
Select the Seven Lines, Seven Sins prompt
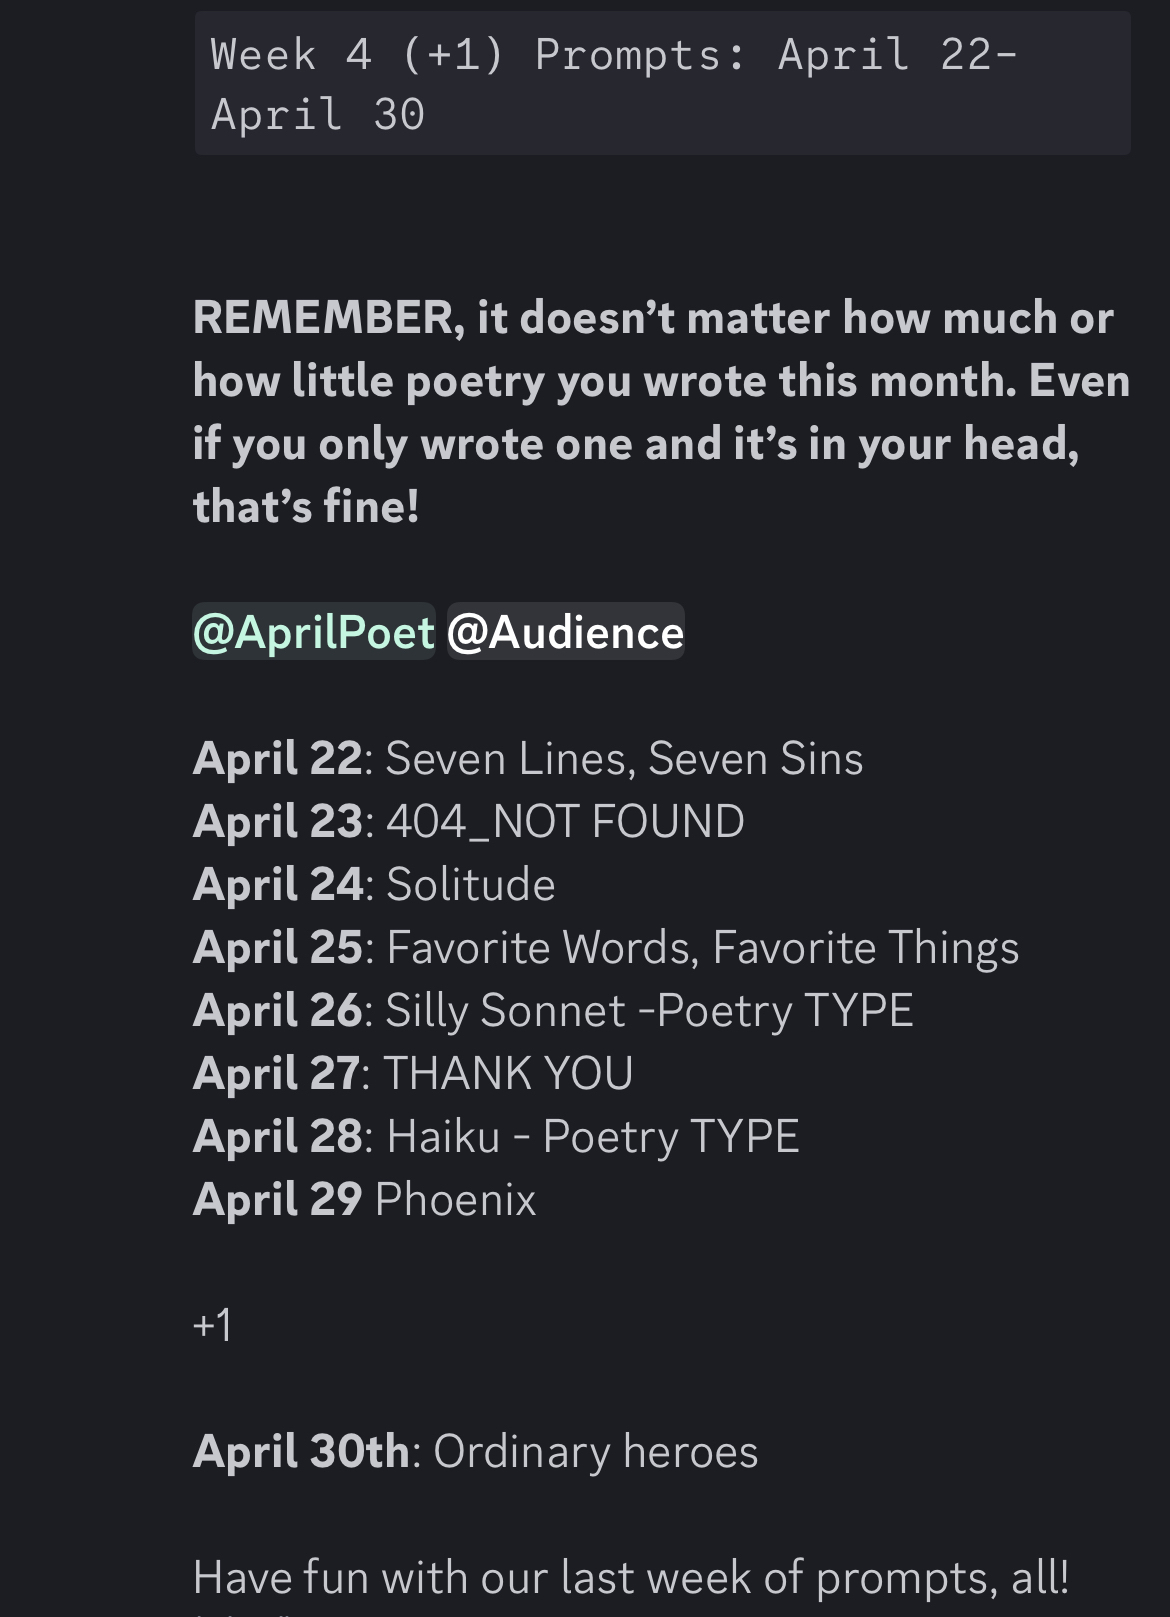click(624, 758)
